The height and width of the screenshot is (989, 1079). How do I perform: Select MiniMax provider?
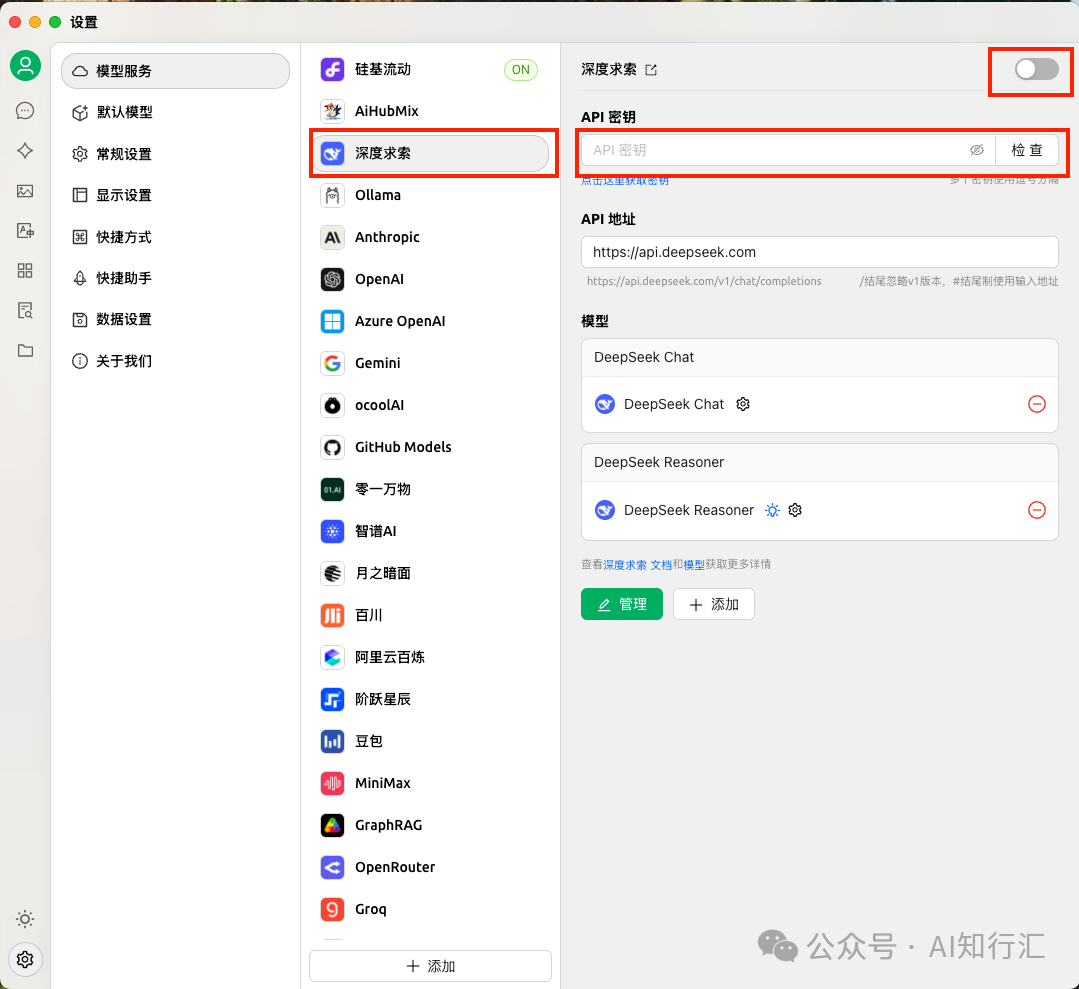coord(431,783)
